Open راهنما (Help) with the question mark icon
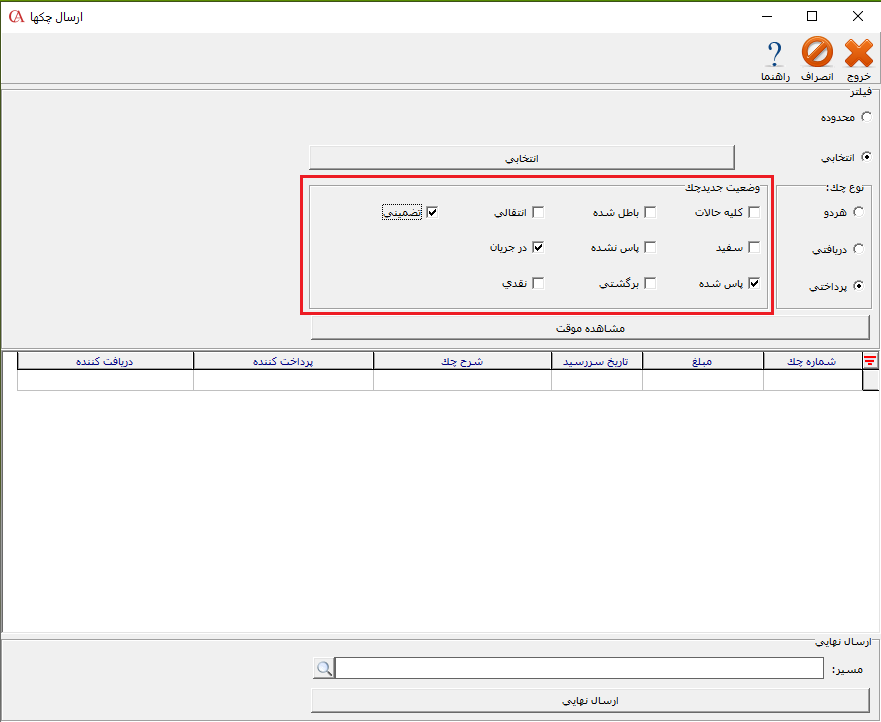Screen dimensions: 881x722 click(775, 55)
